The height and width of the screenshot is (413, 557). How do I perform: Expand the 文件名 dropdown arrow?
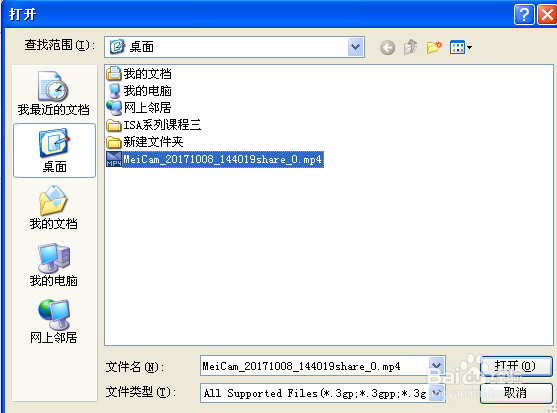click(x=437, y=366)
